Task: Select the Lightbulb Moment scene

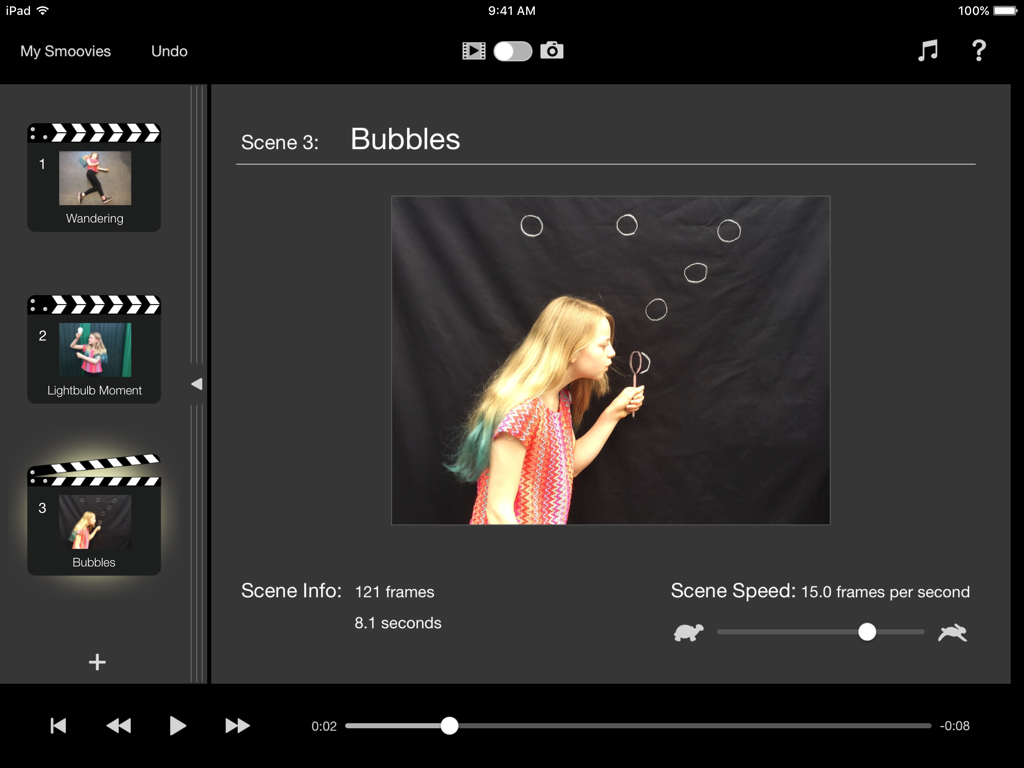Action: click(x=93, y=348)
